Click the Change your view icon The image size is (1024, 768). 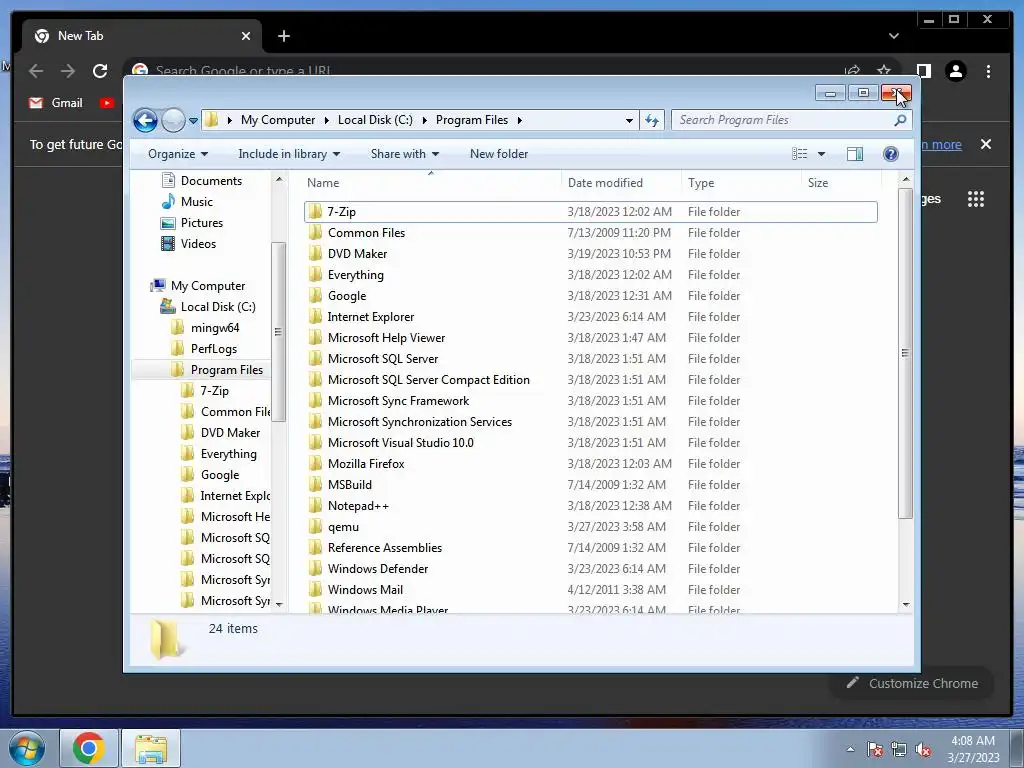799,154
